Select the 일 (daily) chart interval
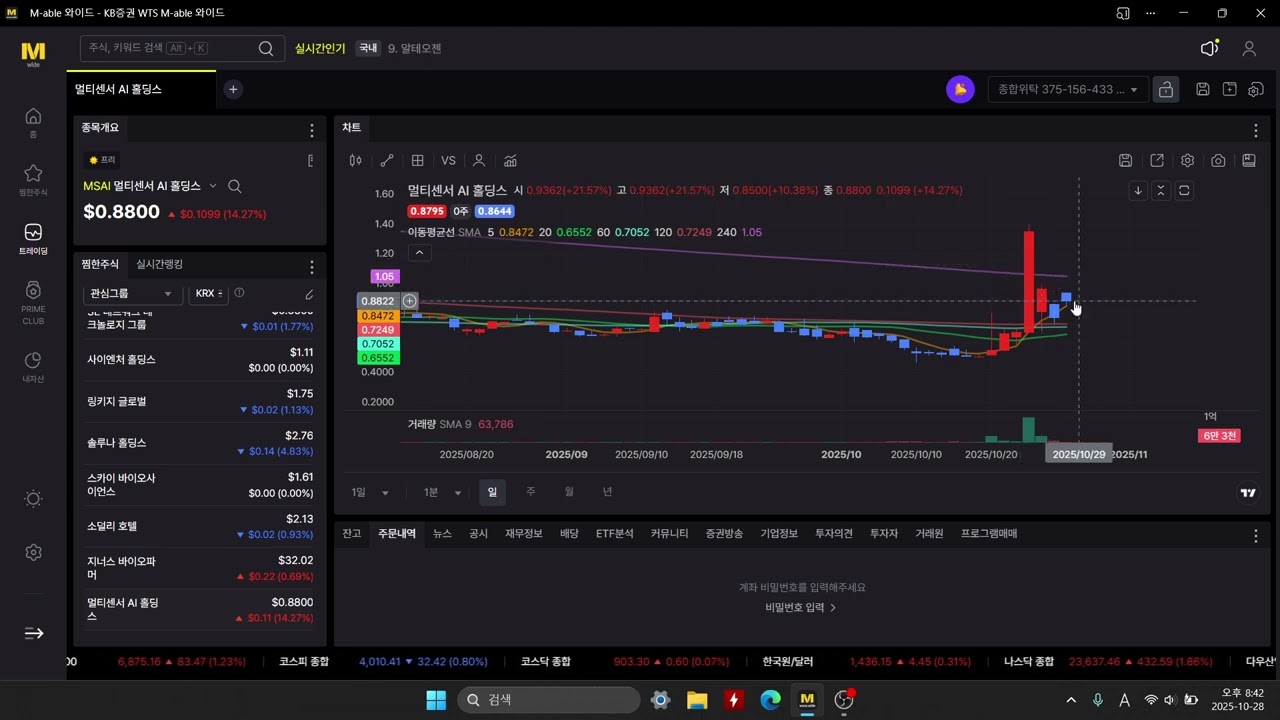The image size is (1280, 720). pyautogui.click(x=492, y=492)
